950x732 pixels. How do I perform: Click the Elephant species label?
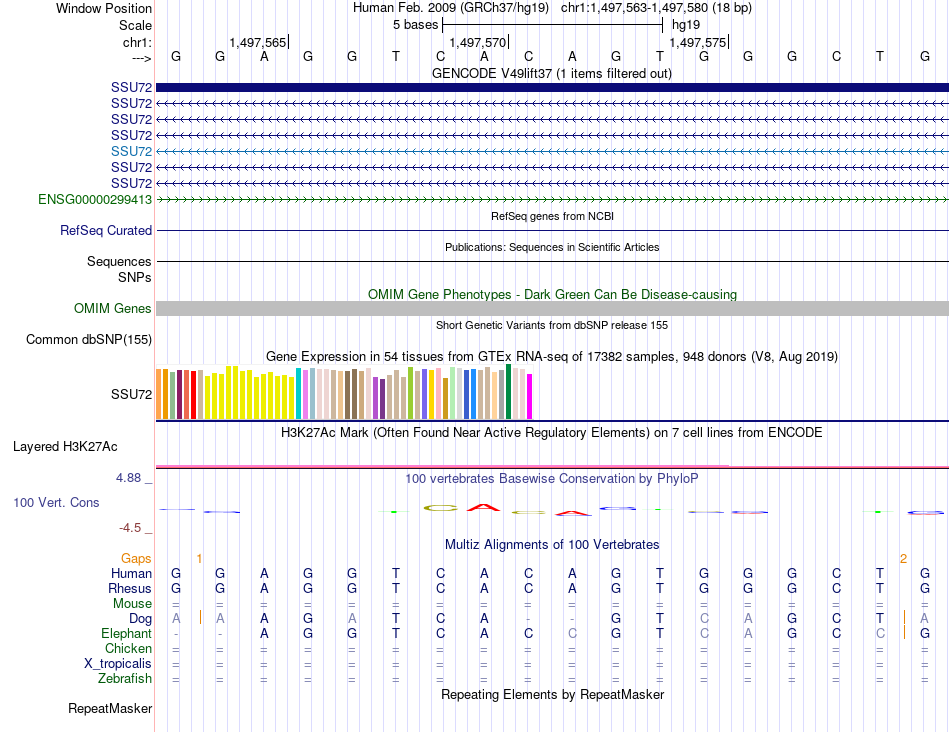pyautogui.click(x=127, y=633)
